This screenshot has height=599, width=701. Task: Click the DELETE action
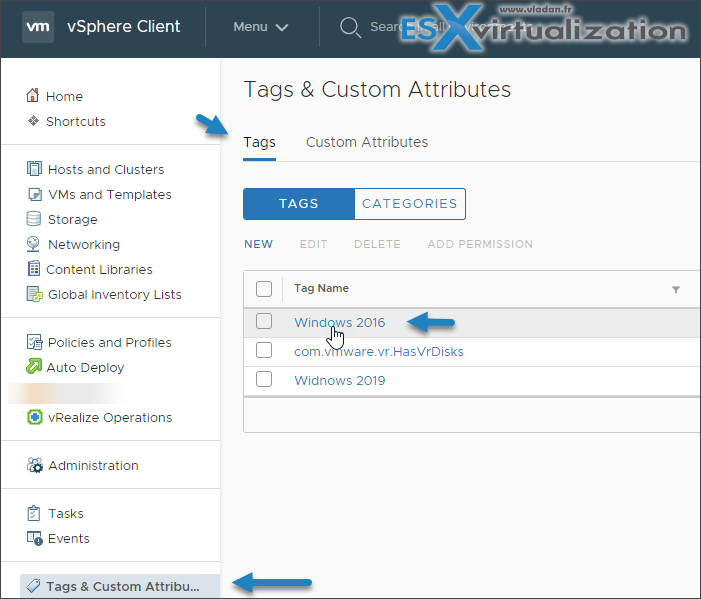[x=377, y=244]
